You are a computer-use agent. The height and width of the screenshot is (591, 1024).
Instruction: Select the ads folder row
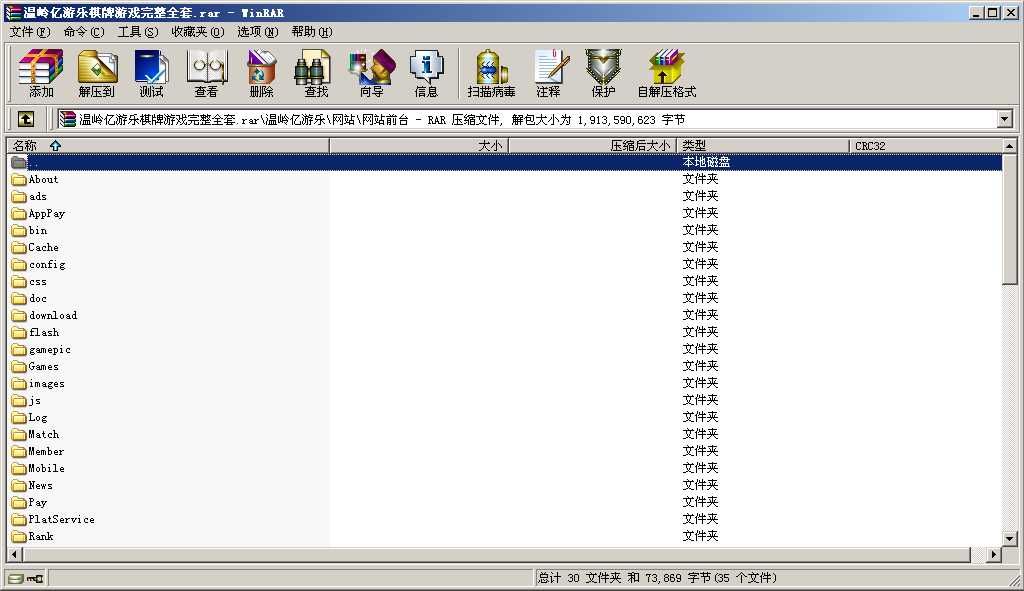505,197
